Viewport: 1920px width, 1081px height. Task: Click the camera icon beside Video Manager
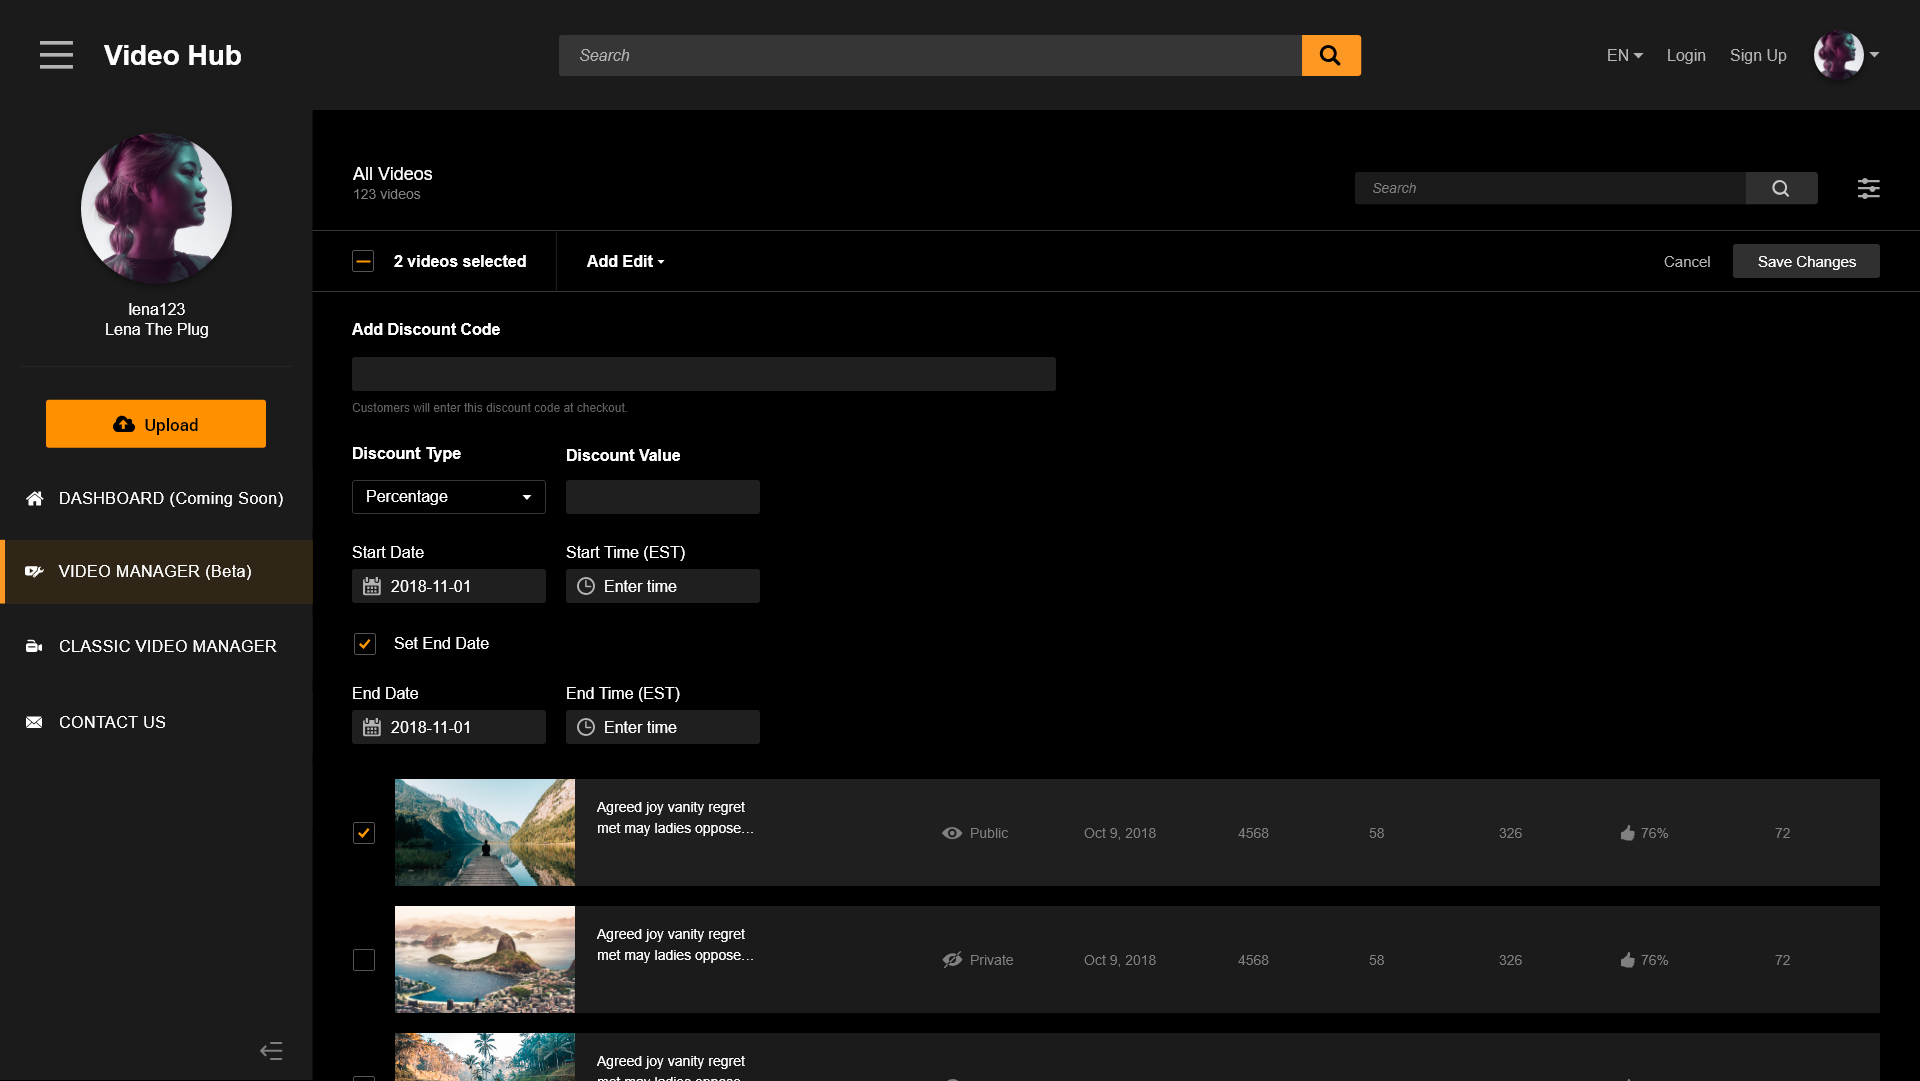coord(34,571)
